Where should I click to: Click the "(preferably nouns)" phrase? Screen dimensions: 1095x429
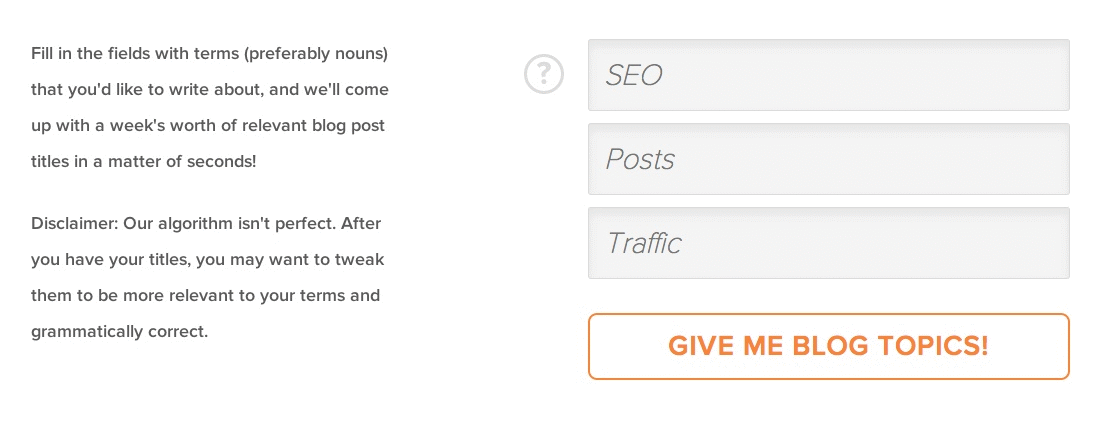point(316,54)
